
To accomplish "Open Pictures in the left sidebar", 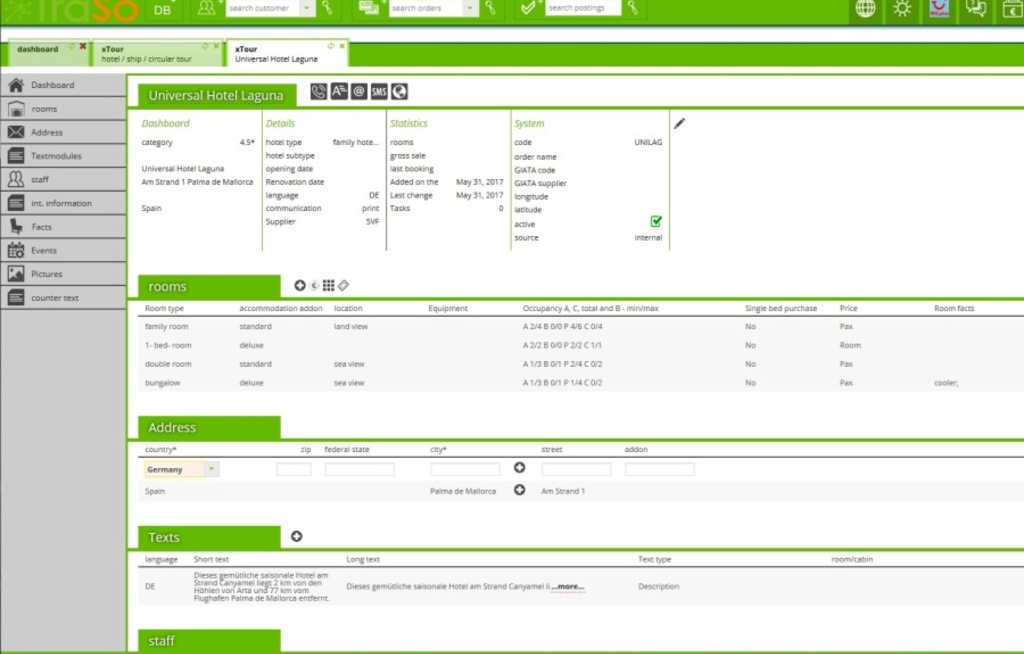I will point(63,274).
